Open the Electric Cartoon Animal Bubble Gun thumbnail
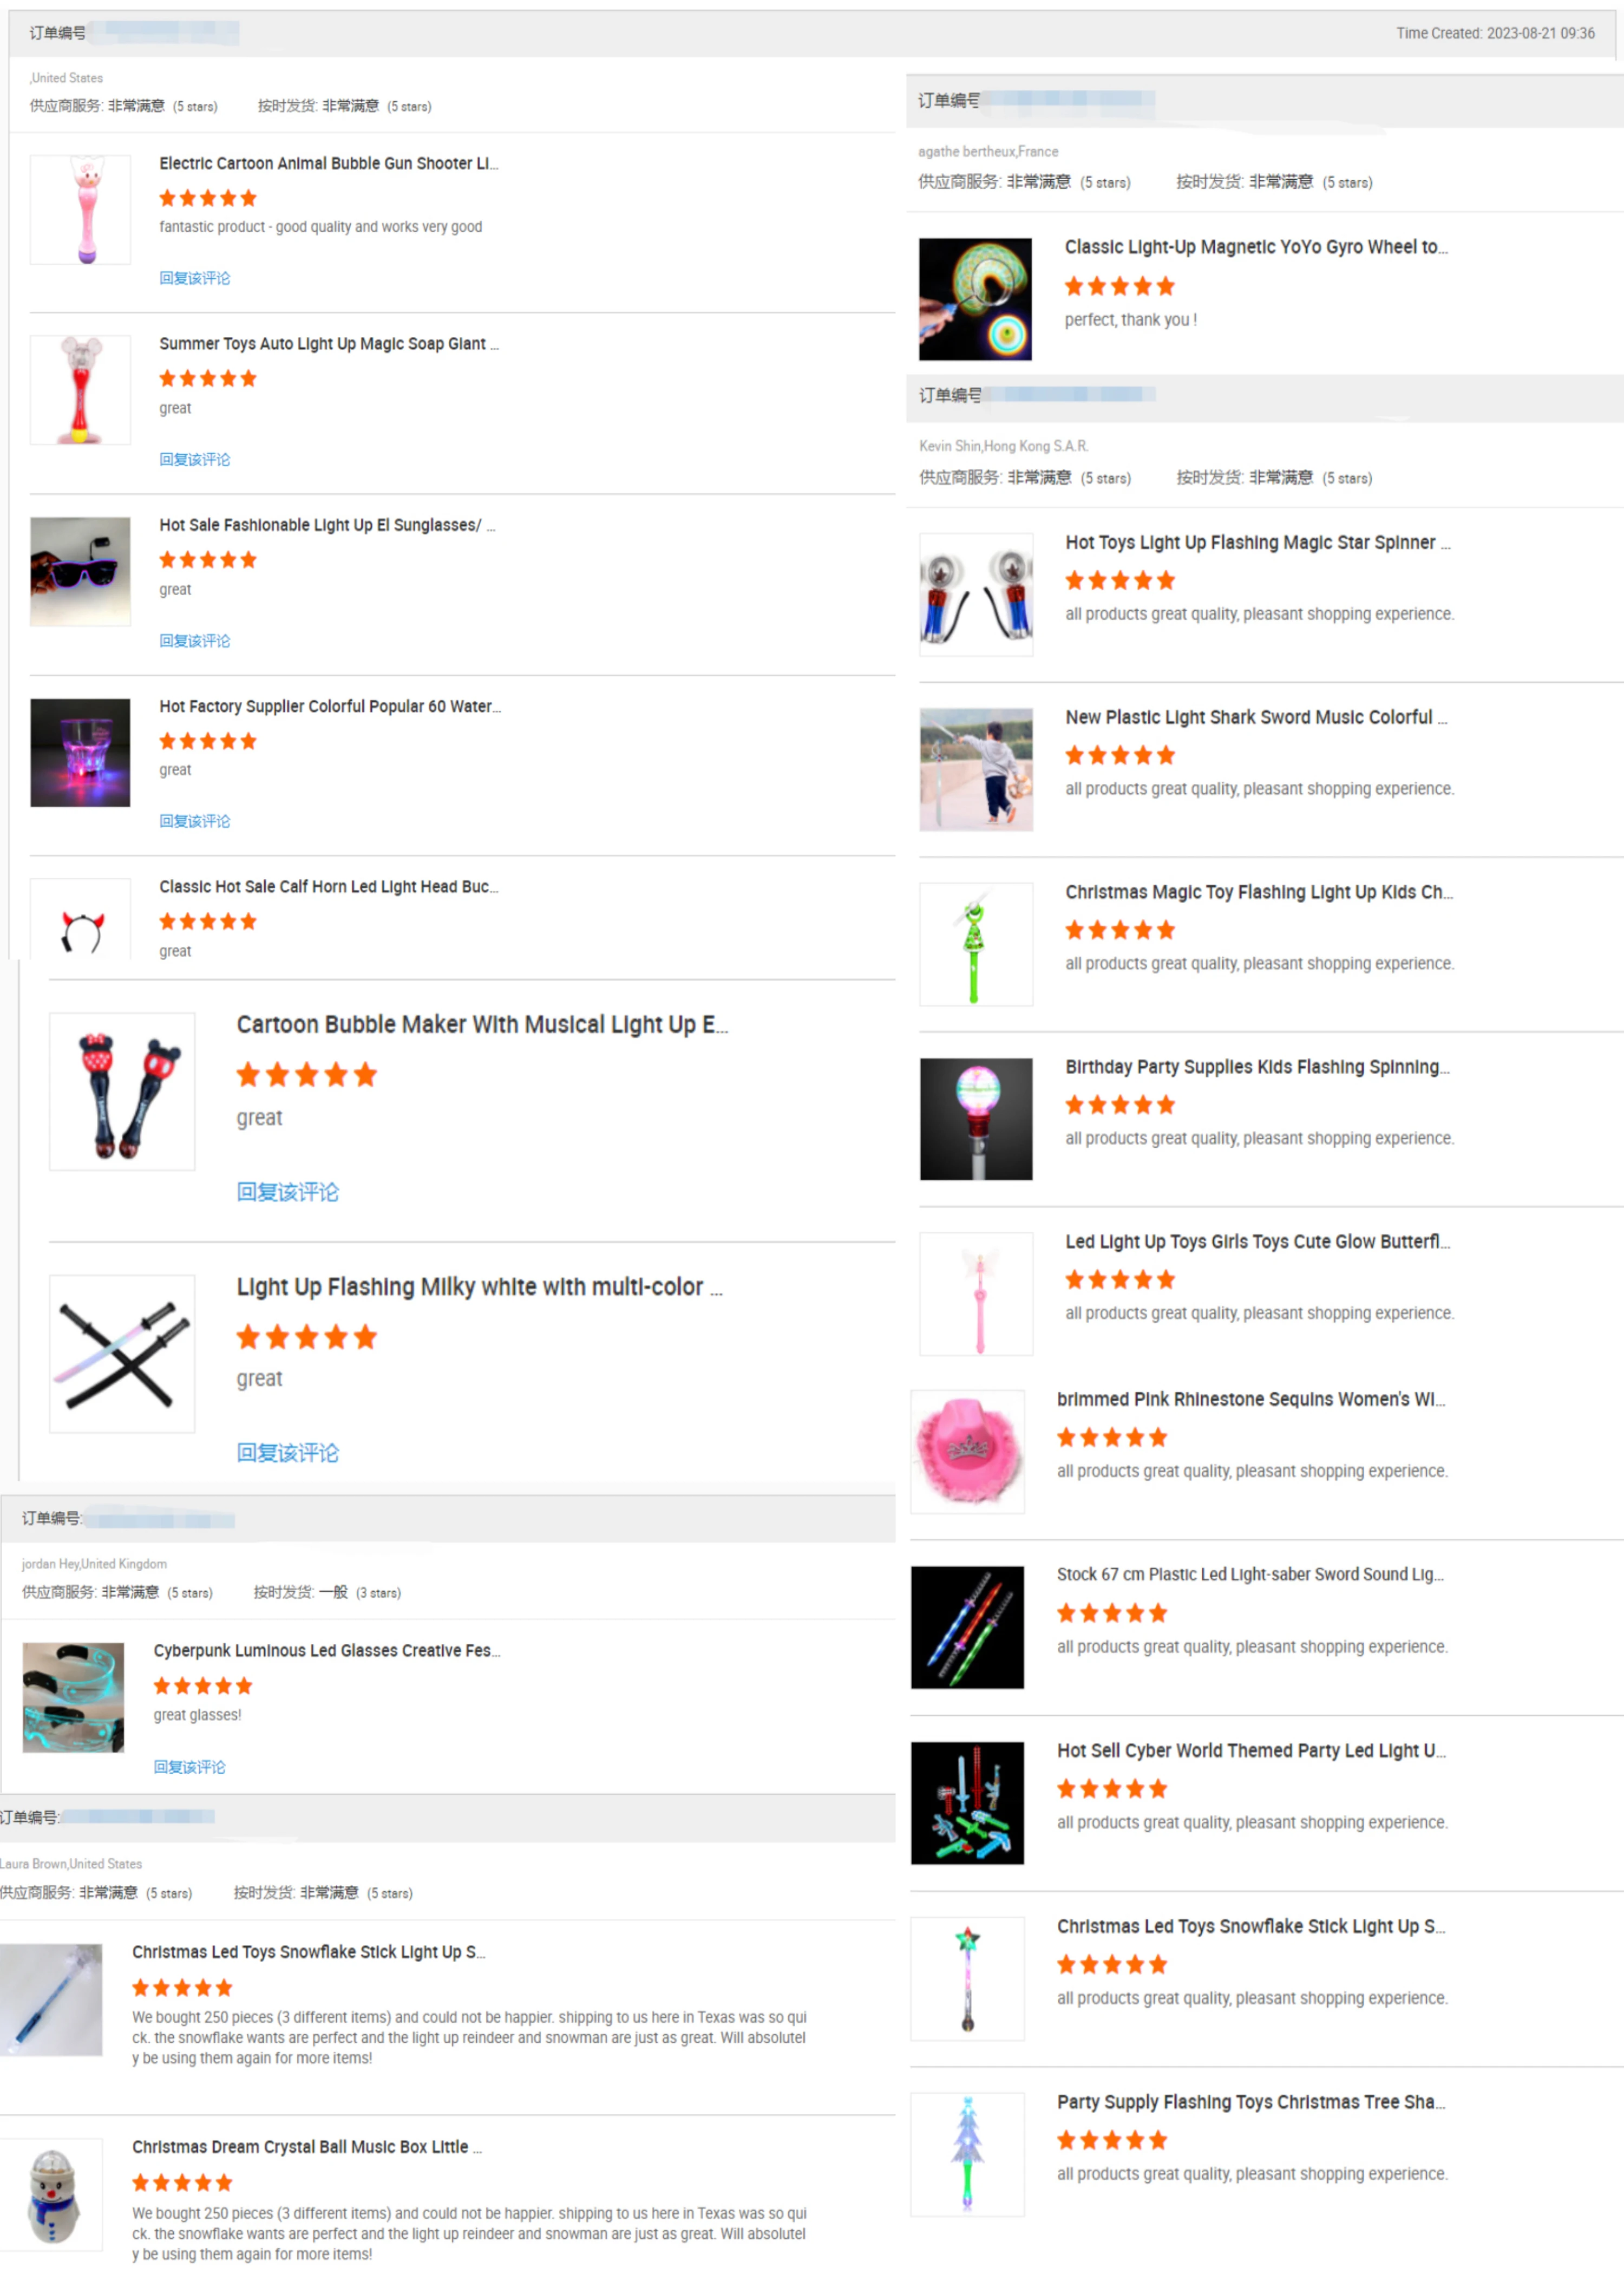The image size is (1624, 2274). pyautogui.click(x=80, y=209)
